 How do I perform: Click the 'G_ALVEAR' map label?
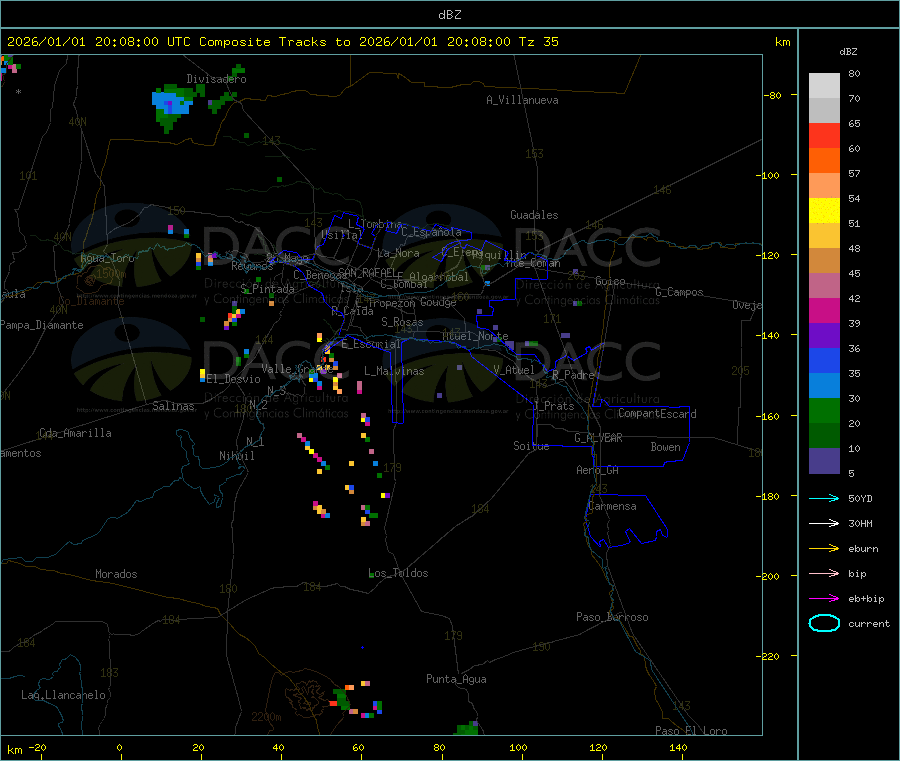click(598, 438)
